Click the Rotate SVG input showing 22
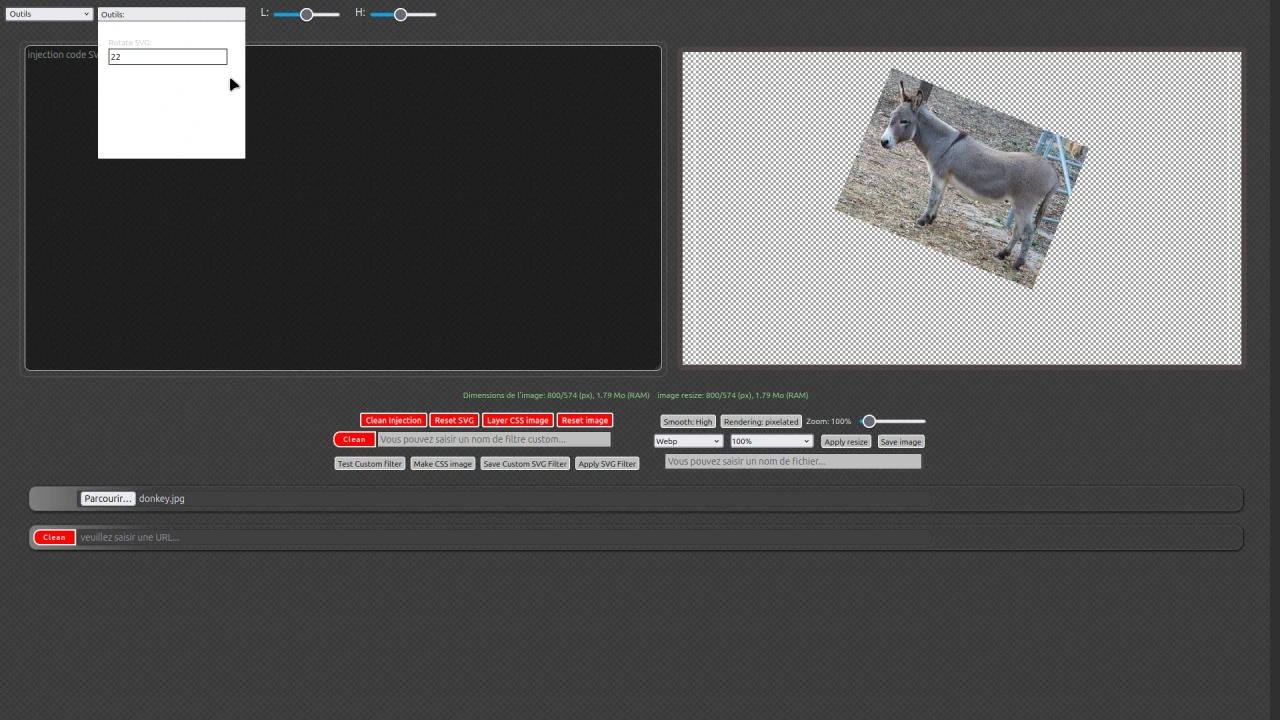 tap(167, 56)
